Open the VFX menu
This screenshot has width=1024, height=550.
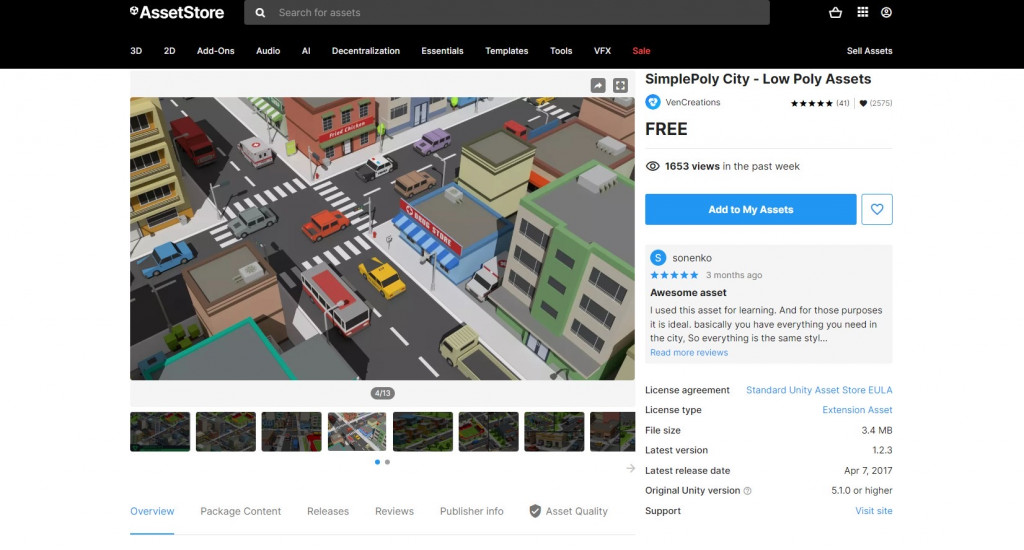click(602, 50)
